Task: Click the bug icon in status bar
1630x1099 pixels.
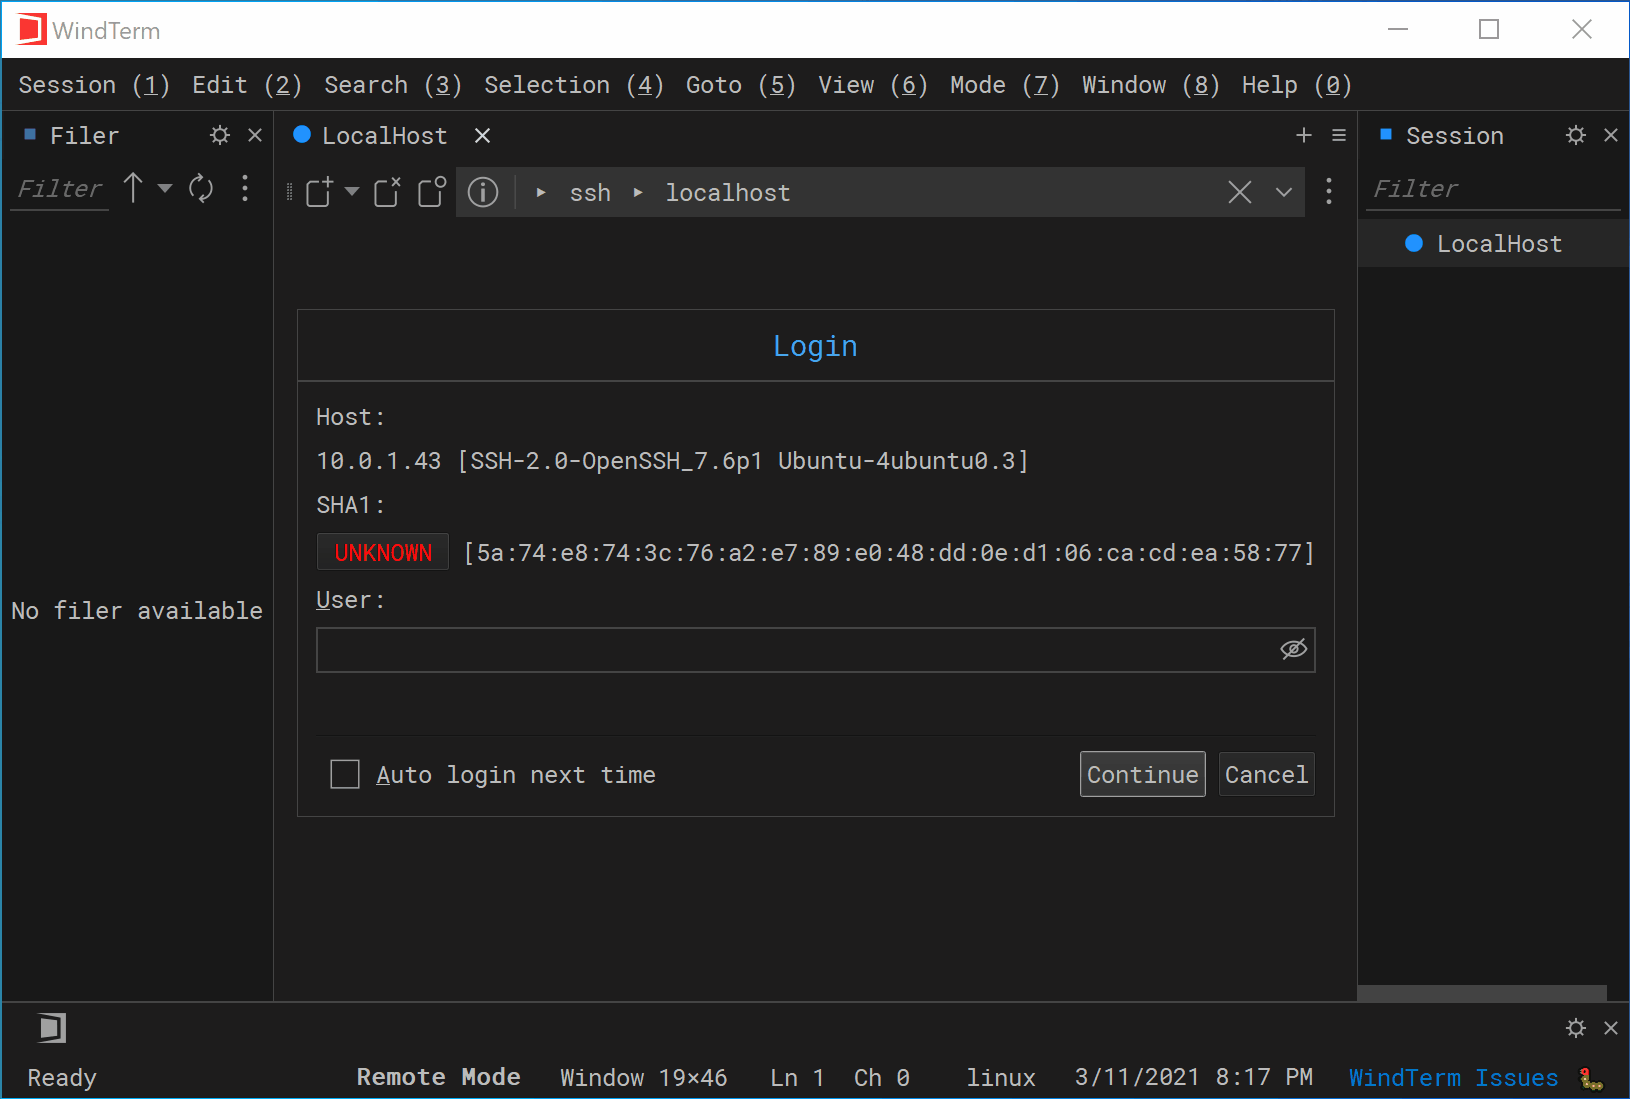Action: click(1591, 1078)
